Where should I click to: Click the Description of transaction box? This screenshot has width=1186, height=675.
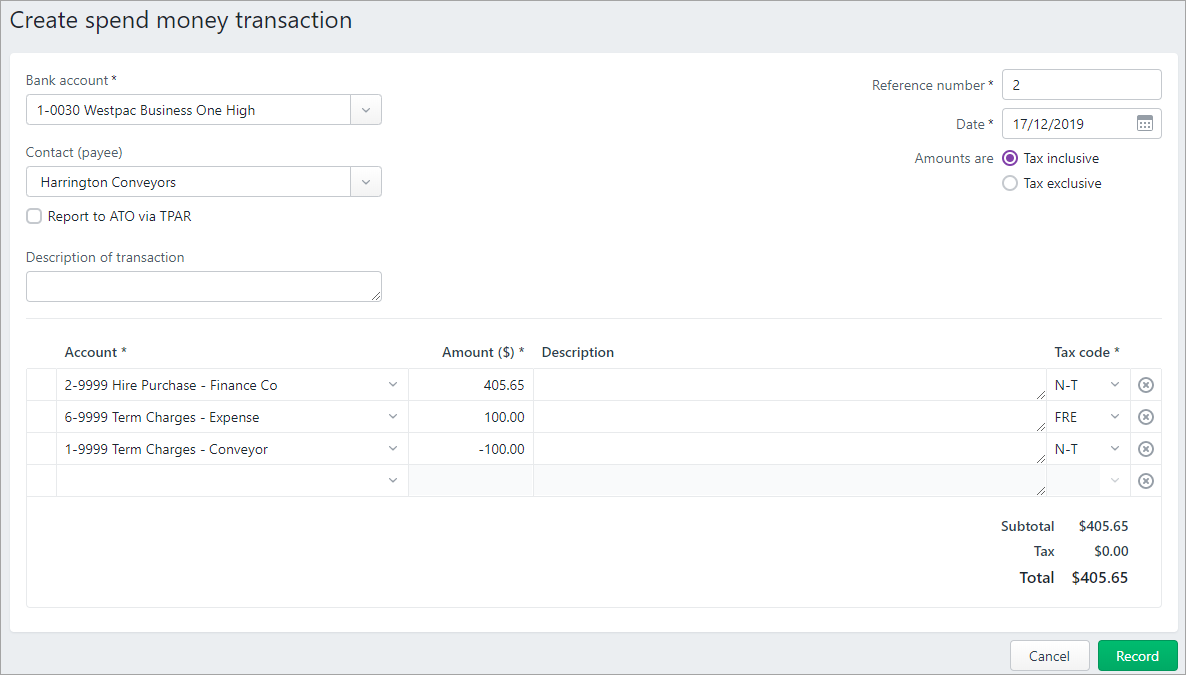click(203, 286)
